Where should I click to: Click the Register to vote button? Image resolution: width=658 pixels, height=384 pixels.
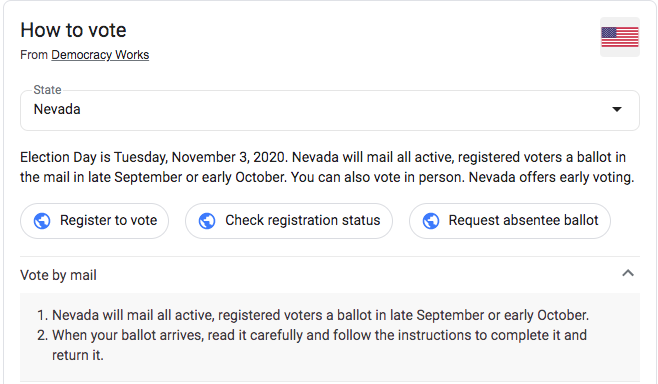tap(94, 221)
